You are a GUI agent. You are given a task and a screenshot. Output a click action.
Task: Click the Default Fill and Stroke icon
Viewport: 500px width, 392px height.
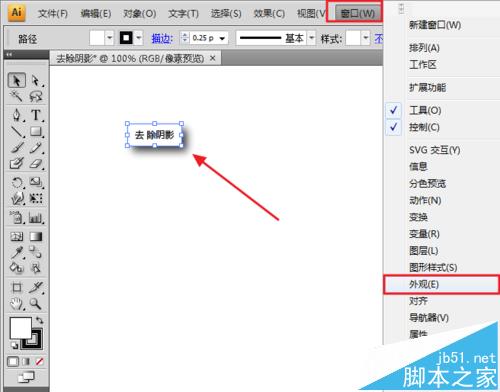tap(14, 345)
